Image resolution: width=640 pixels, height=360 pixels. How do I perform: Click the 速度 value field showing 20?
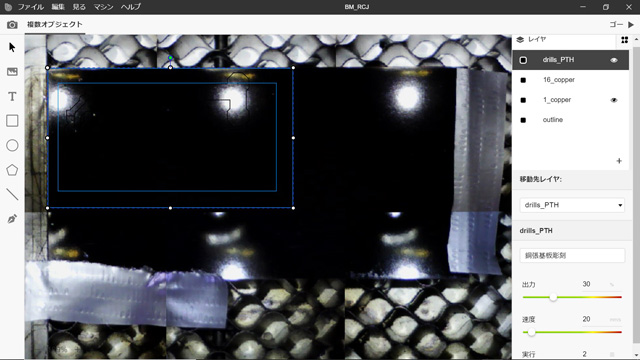click(x=587, y=319)
